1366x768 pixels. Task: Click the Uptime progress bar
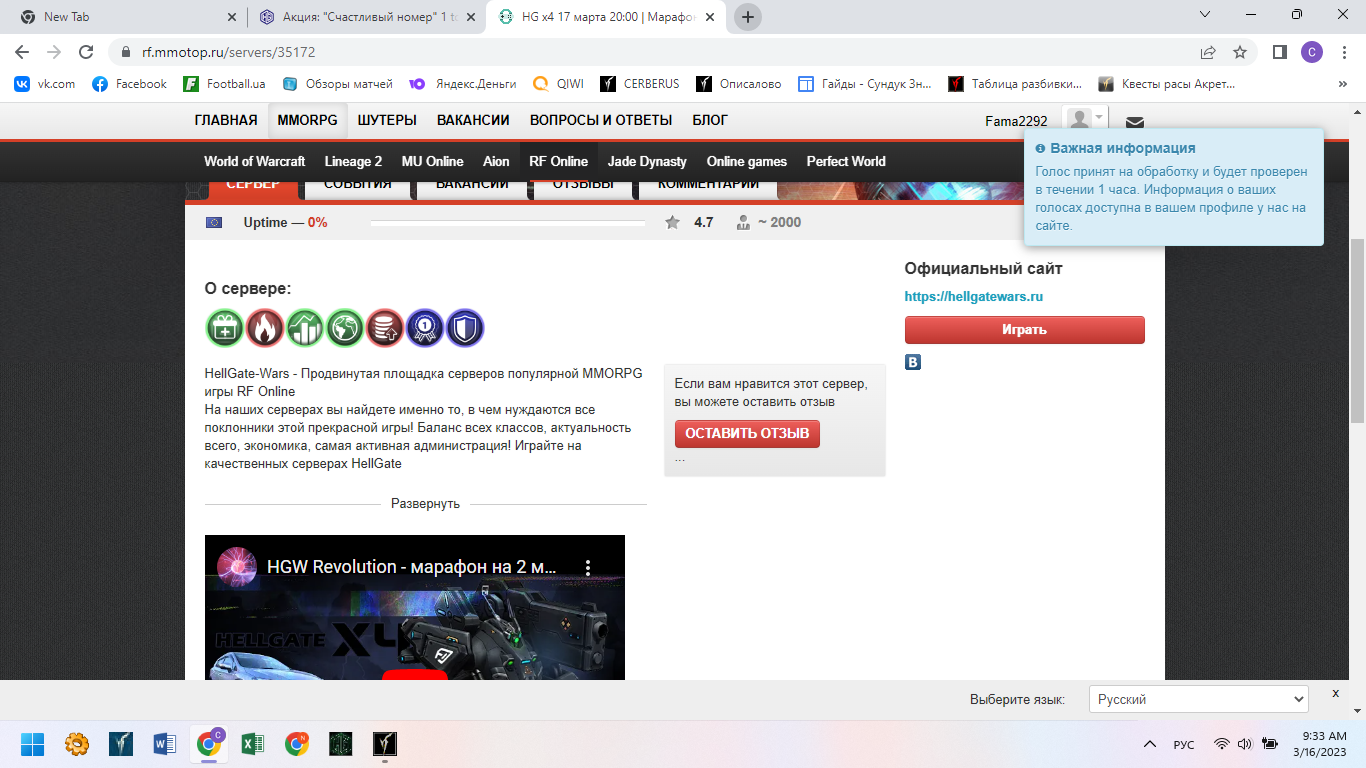click(507, 222)
